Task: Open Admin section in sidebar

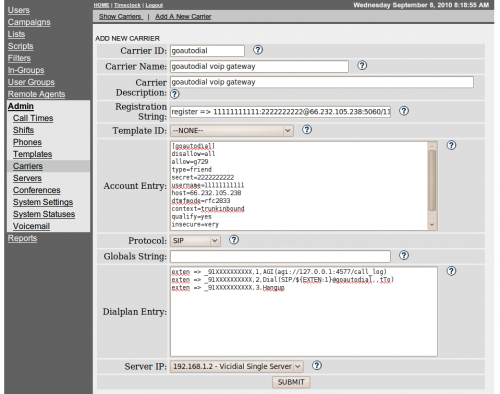Action: coord(21,106)
